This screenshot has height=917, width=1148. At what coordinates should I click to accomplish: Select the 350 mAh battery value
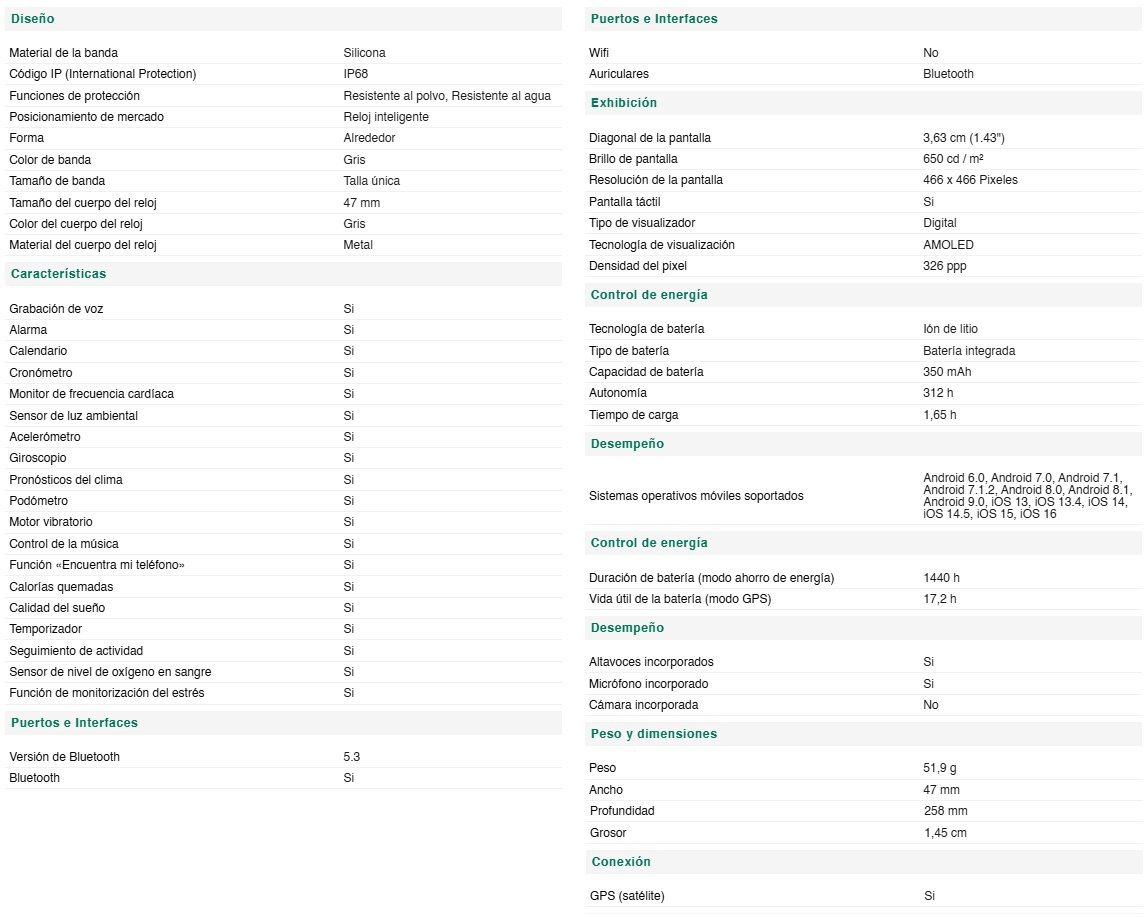pos(947,372)
